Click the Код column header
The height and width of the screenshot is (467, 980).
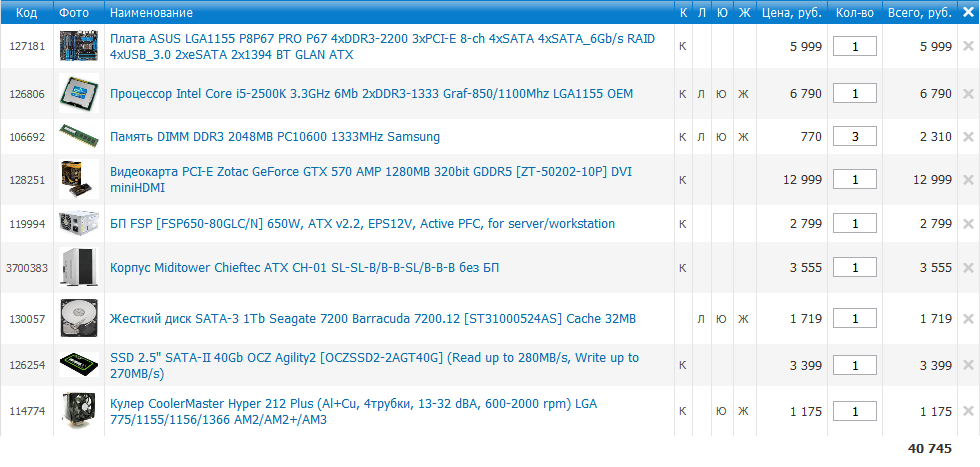tap(26, 13)
